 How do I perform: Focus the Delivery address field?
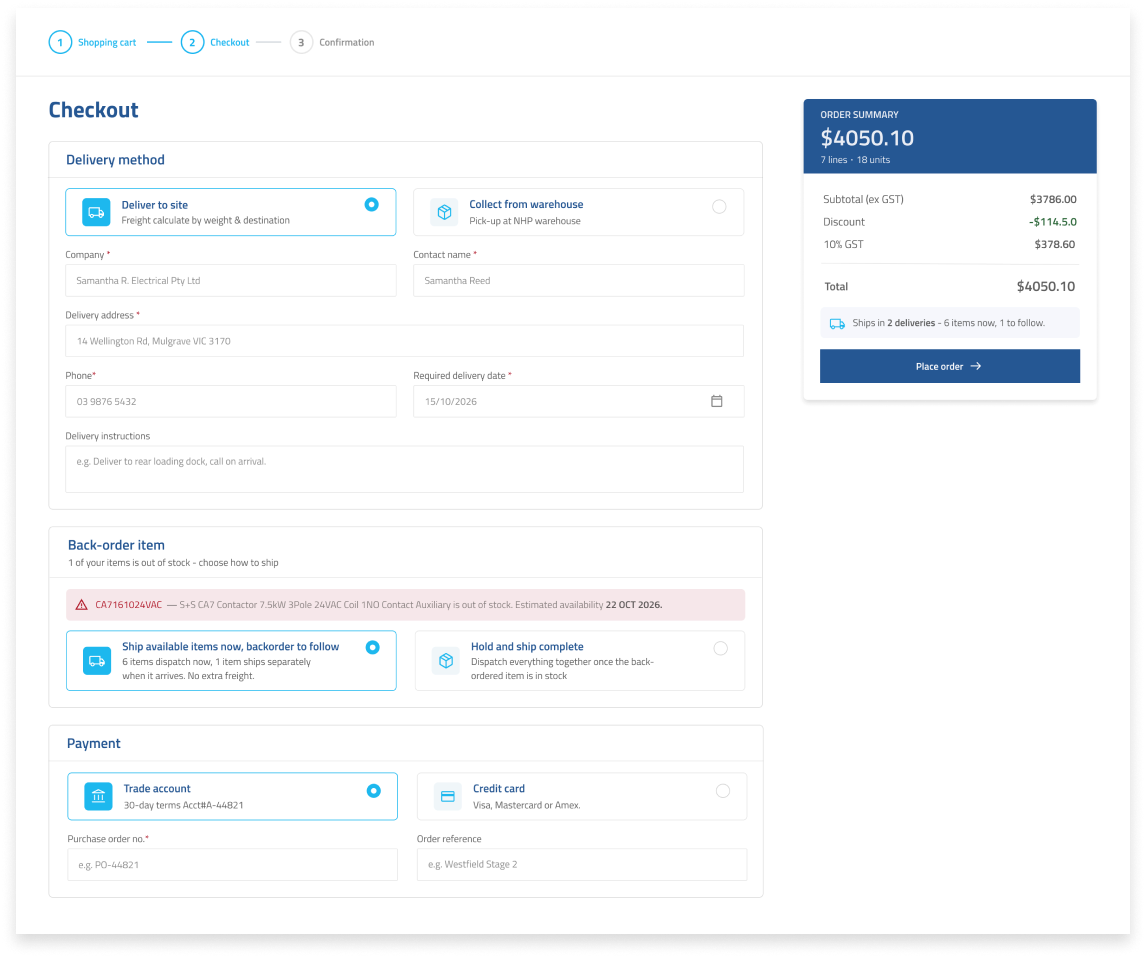(x=404, y=341)
